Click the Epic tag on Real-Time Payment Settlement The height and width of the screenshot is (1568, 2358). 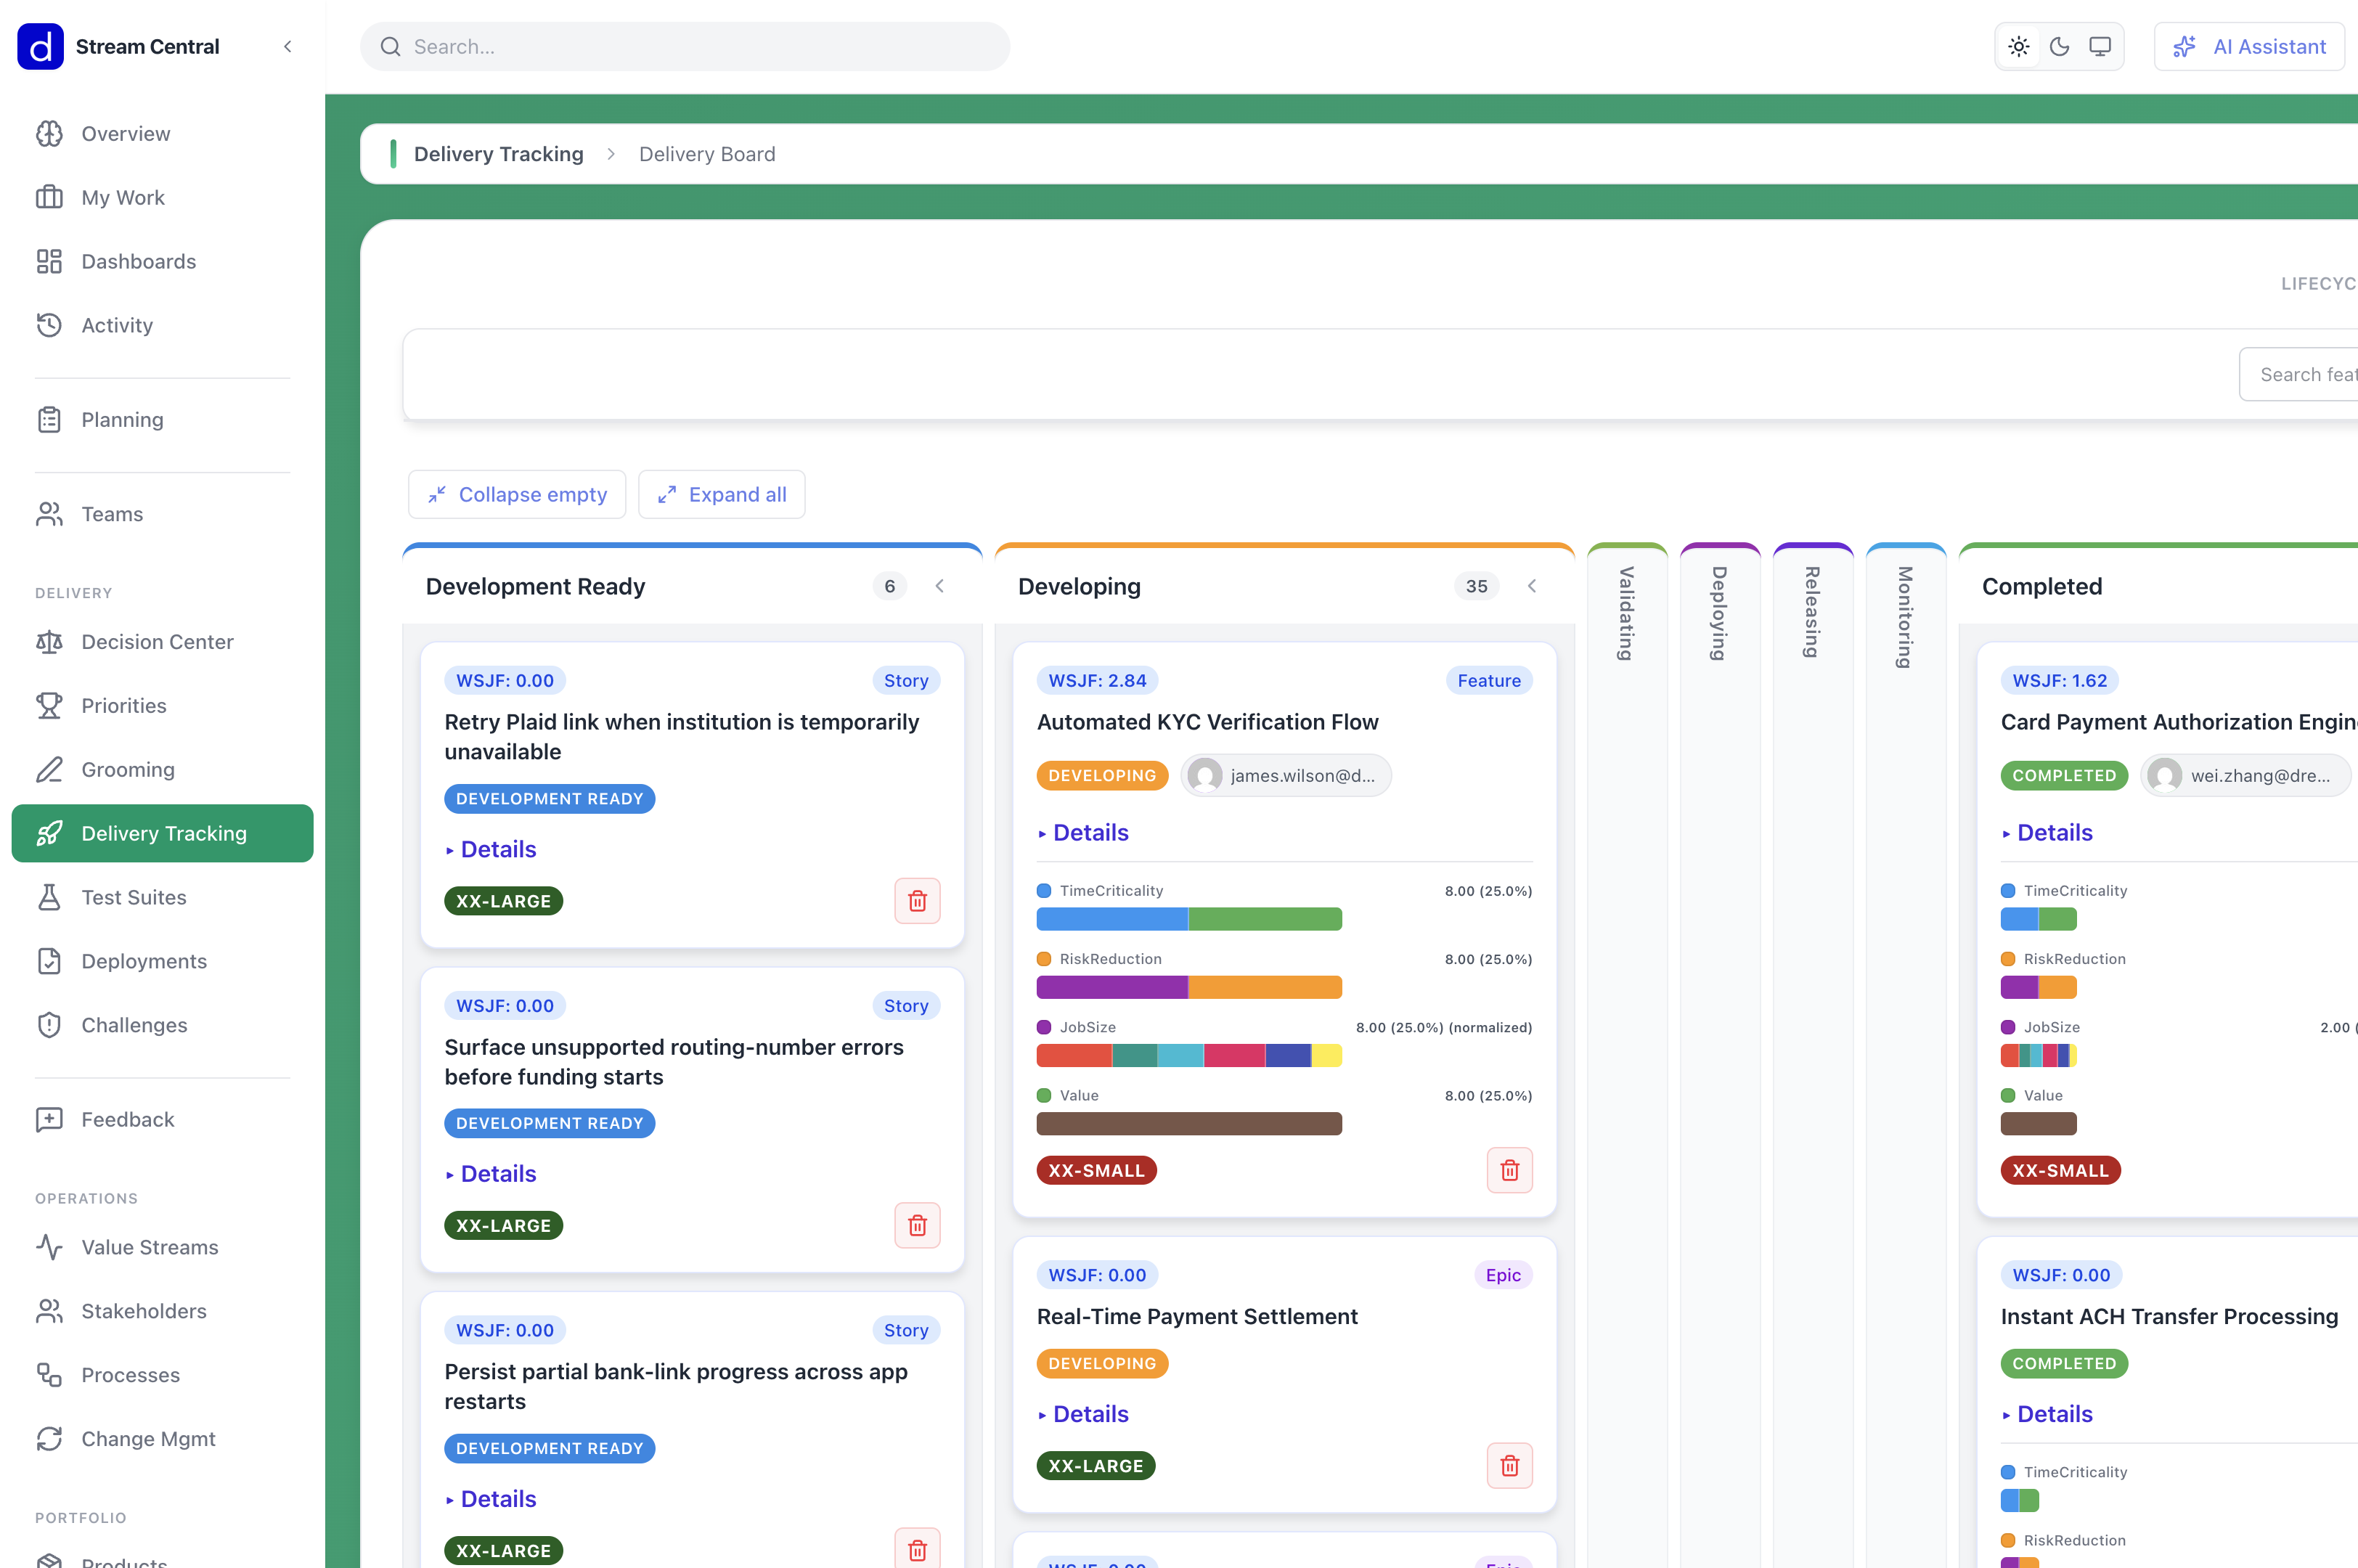click(1503, 1276)
